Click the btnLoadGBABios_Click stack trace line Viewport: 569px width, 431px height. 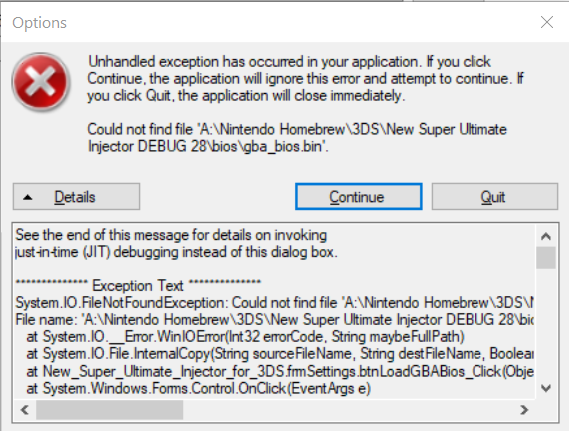(280, 372)
